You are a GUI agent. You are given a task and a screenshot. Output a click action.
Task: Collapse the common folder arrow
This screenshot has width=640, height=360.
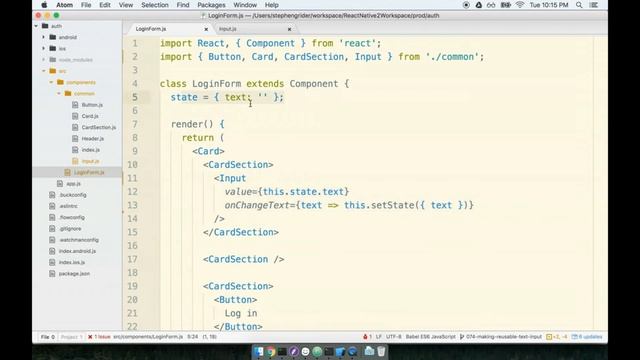59,93
